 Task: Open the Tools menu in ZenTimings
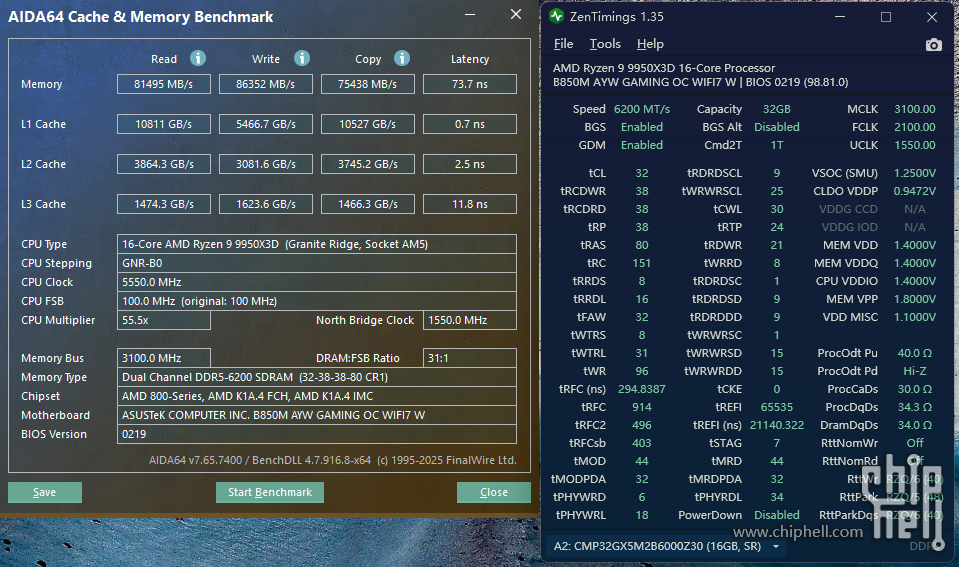click(605, 44)
